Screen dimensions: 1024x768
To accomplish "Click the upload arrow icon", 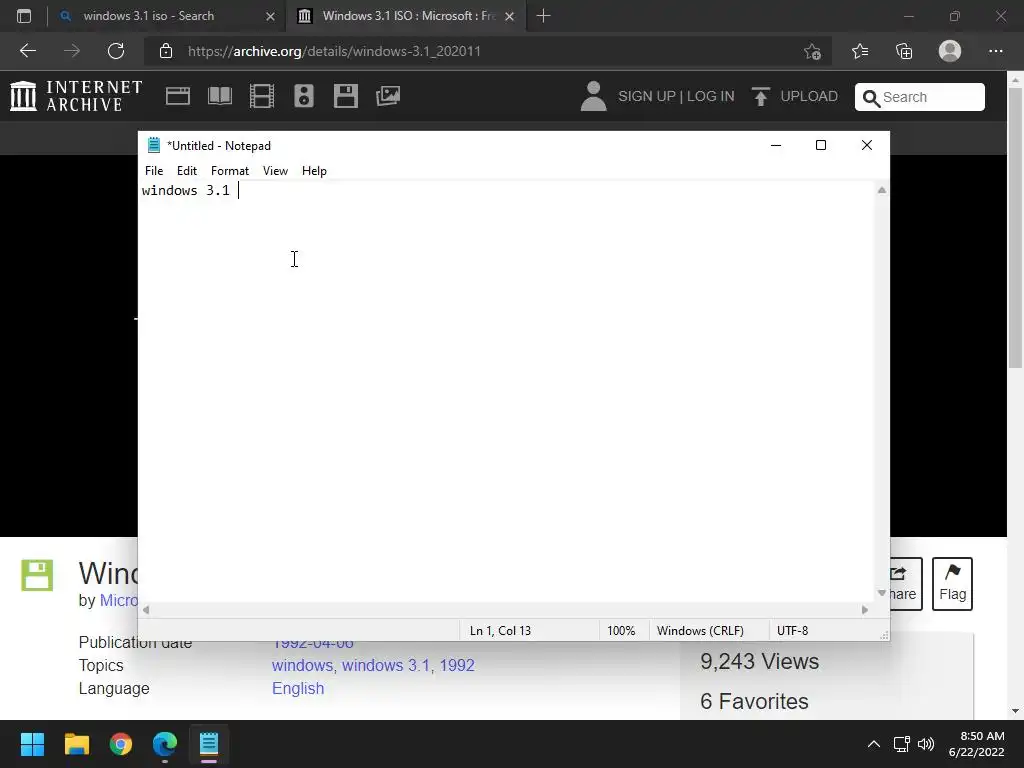I will pyautogui.click(x=761, y=96).
